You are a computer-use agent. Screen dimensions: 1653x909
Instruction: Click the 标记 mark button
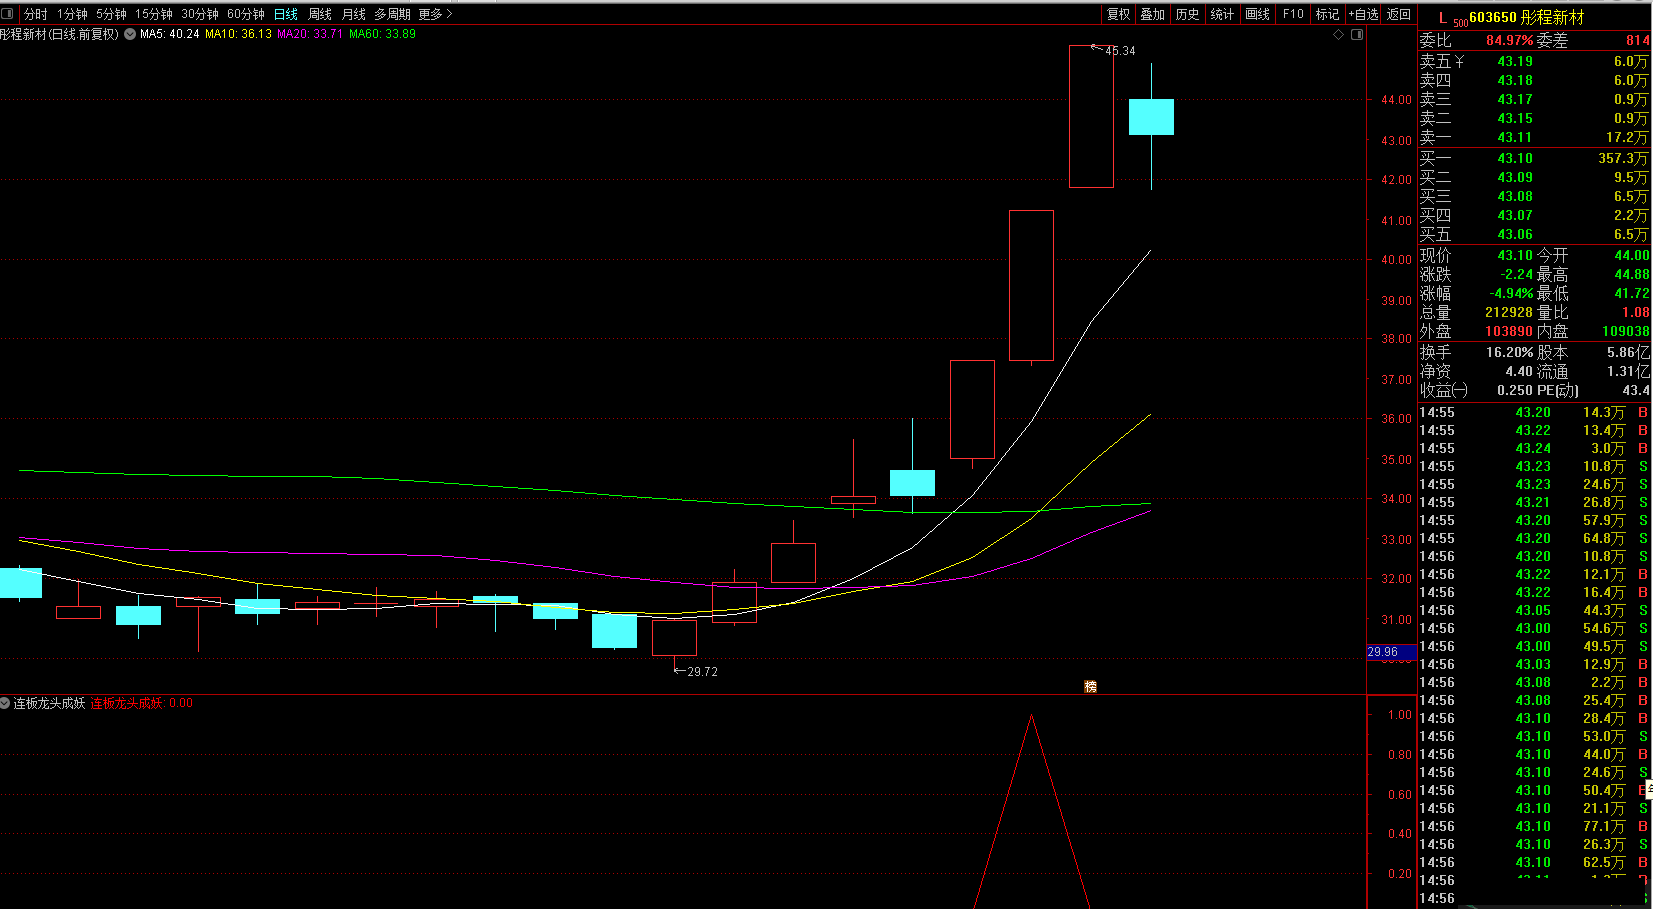tap(1327, 14)
